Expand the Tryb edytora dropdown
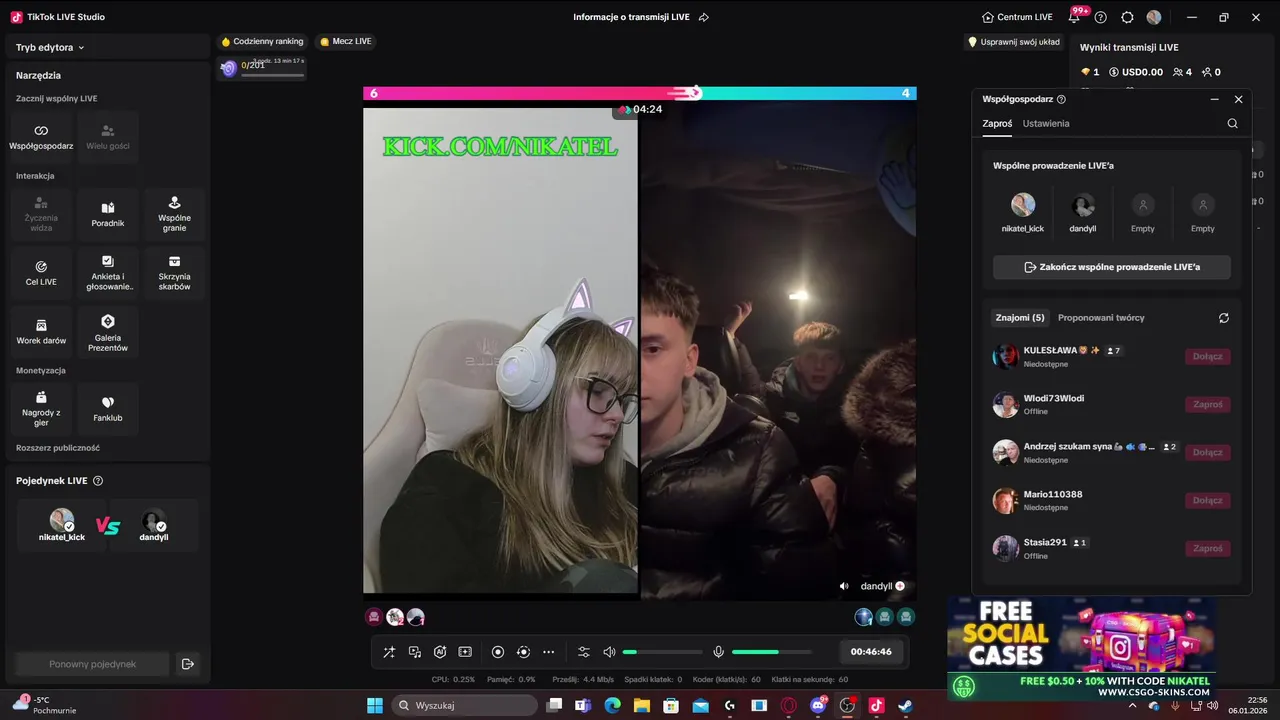 point(50,47)
